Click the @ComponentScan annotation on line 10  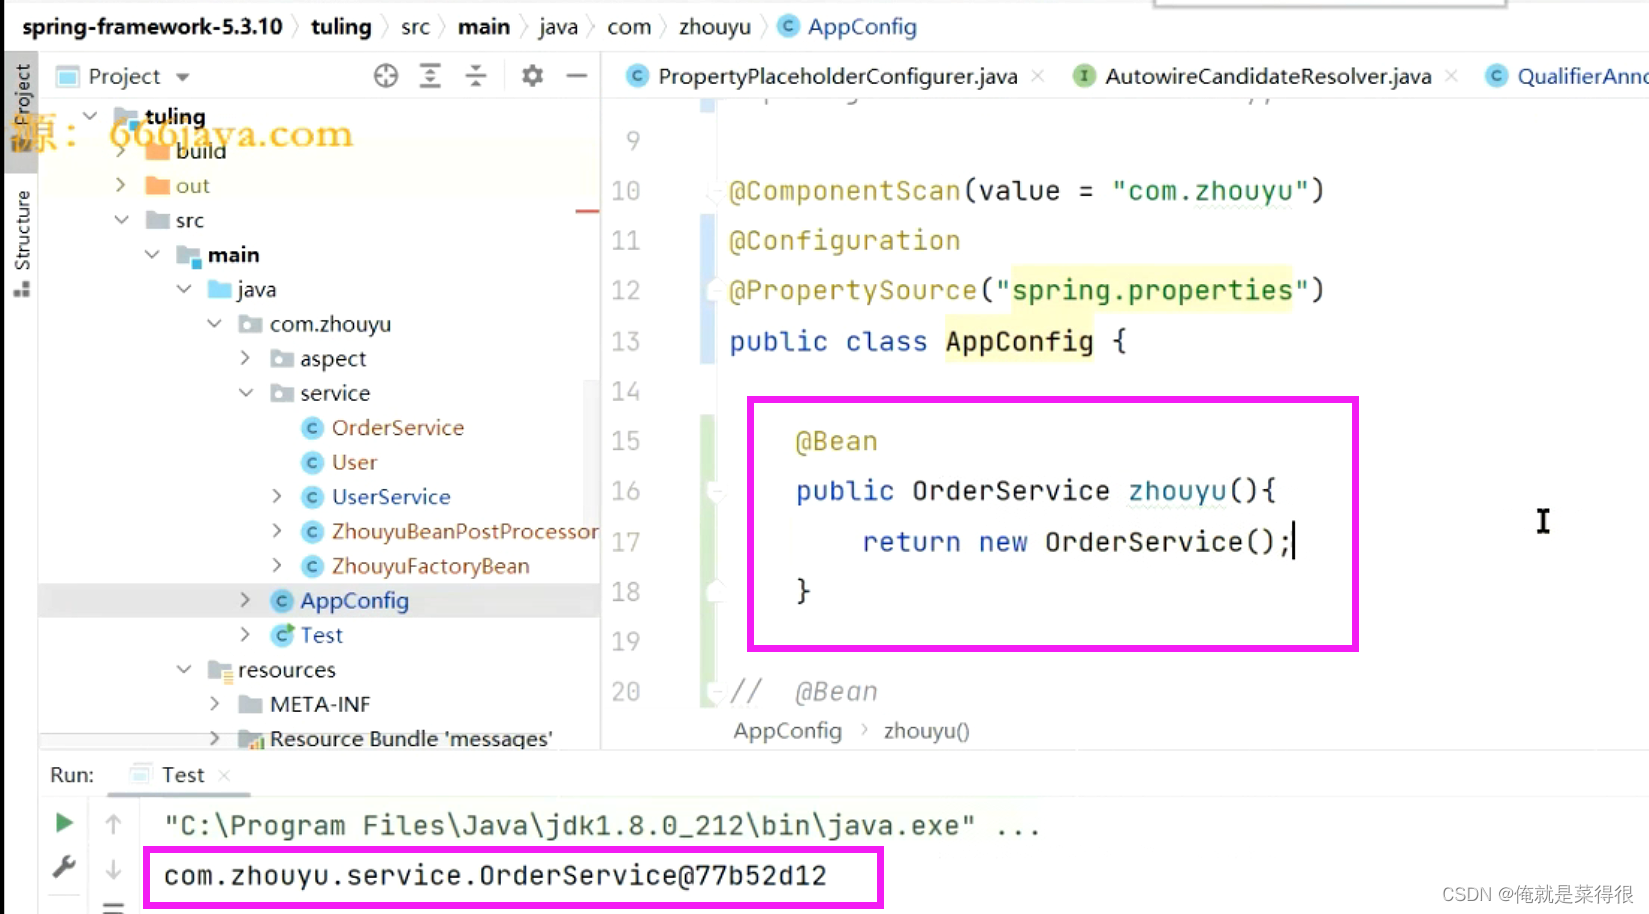pos(845,191)
